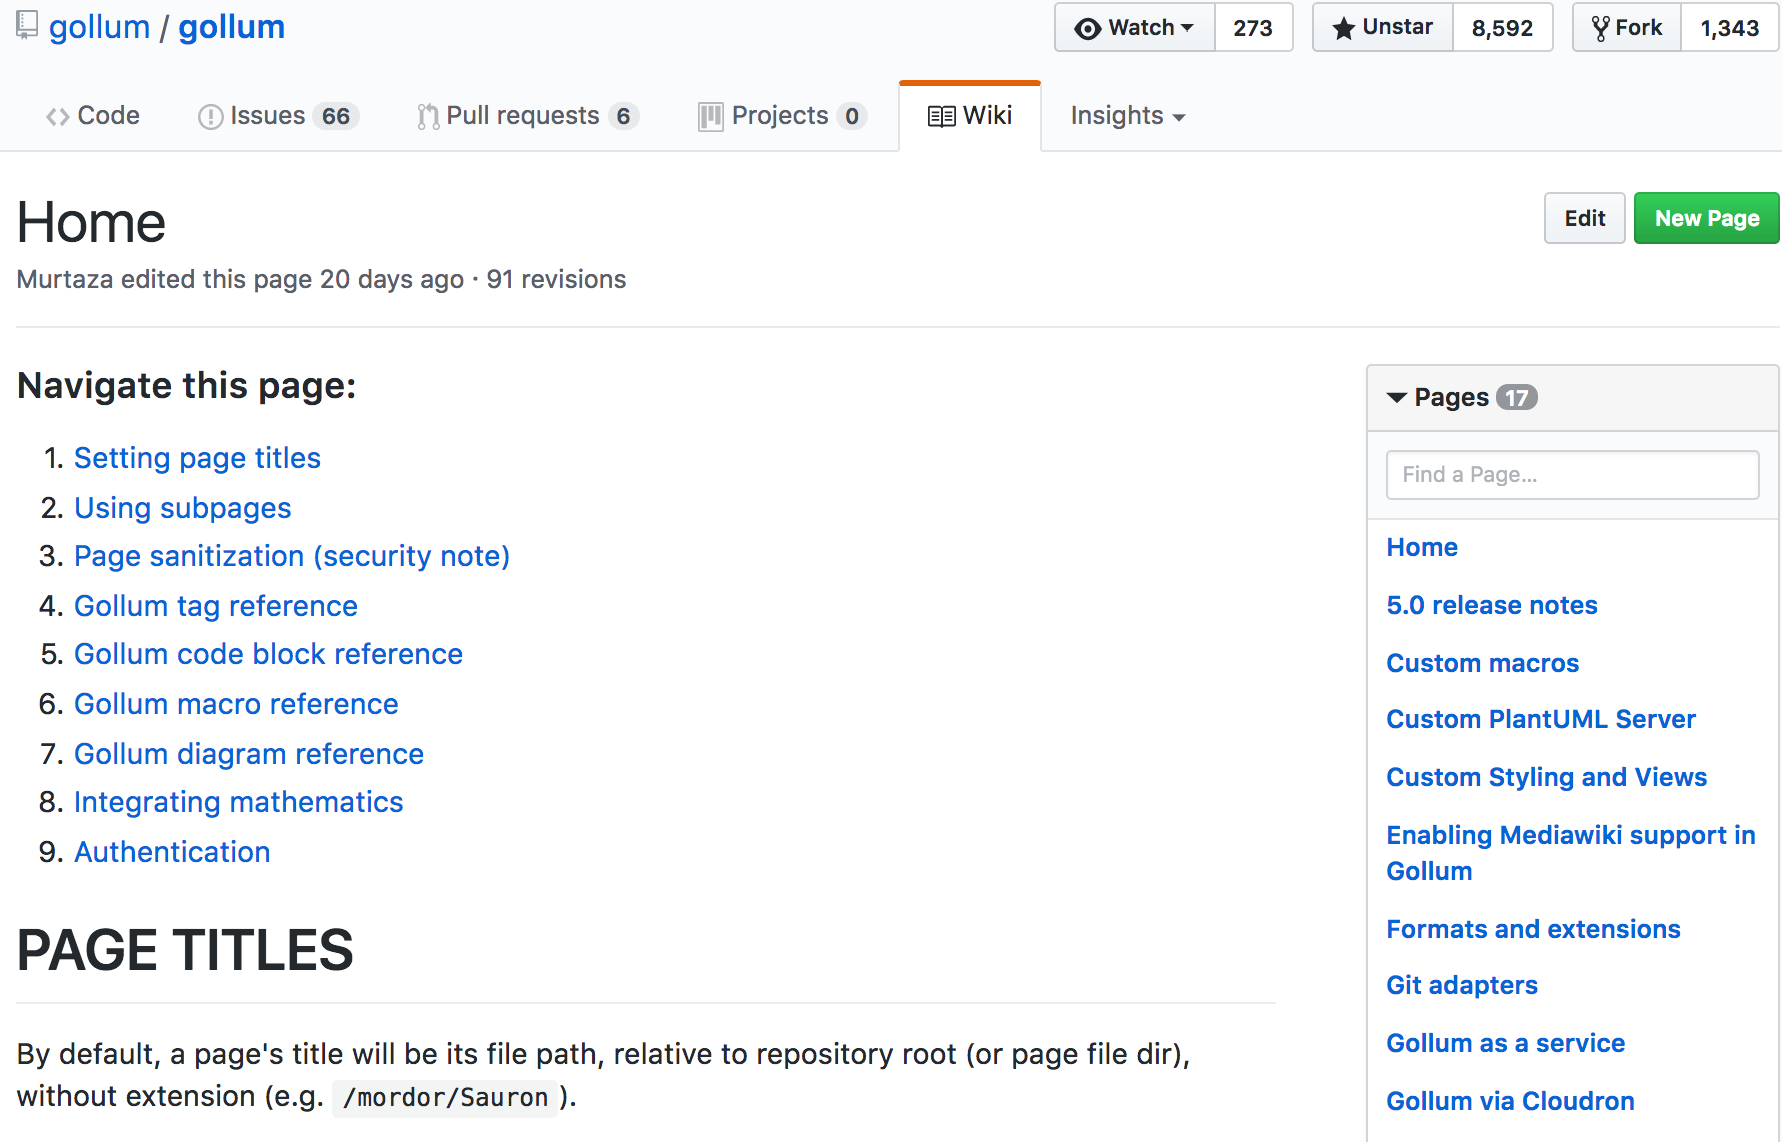Jump to Gollum macro reference
Image resolution: width=1782 pixels, height=1142 pixels.
point(236,704)
